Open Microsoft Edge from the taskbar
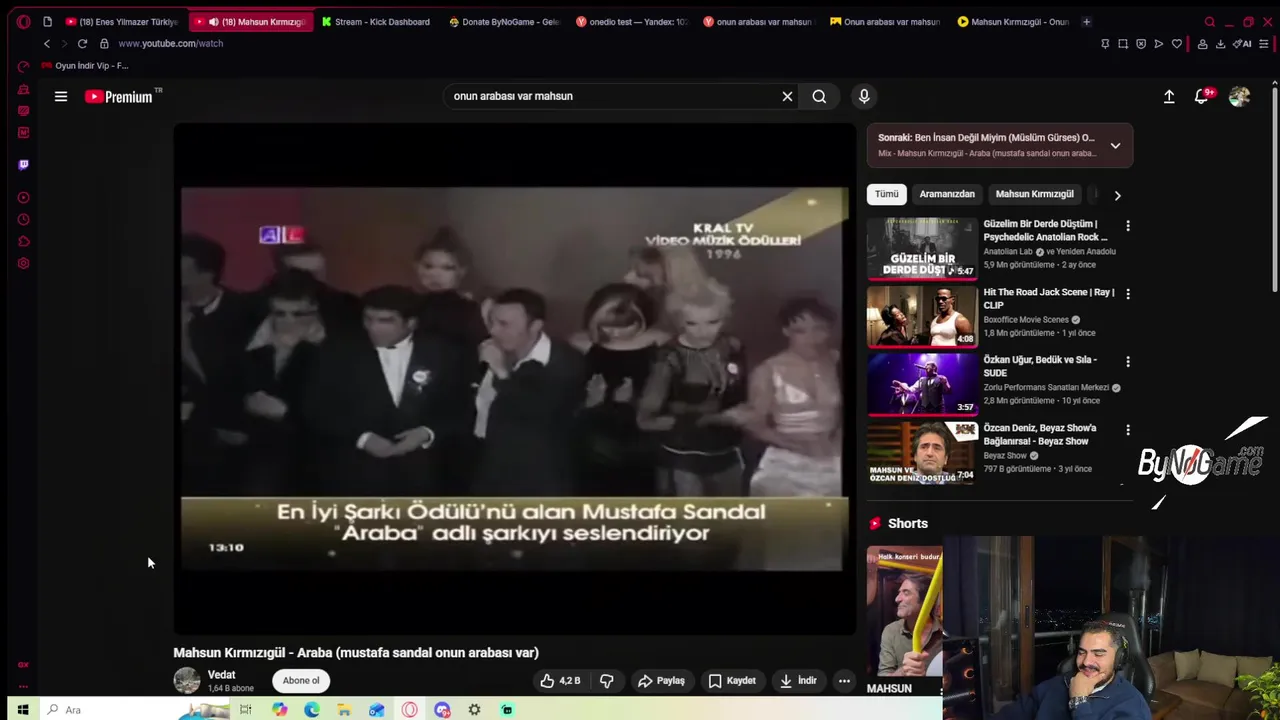Image resolution: width=1280 pixels, height=720 pixels. coord(312,709)
